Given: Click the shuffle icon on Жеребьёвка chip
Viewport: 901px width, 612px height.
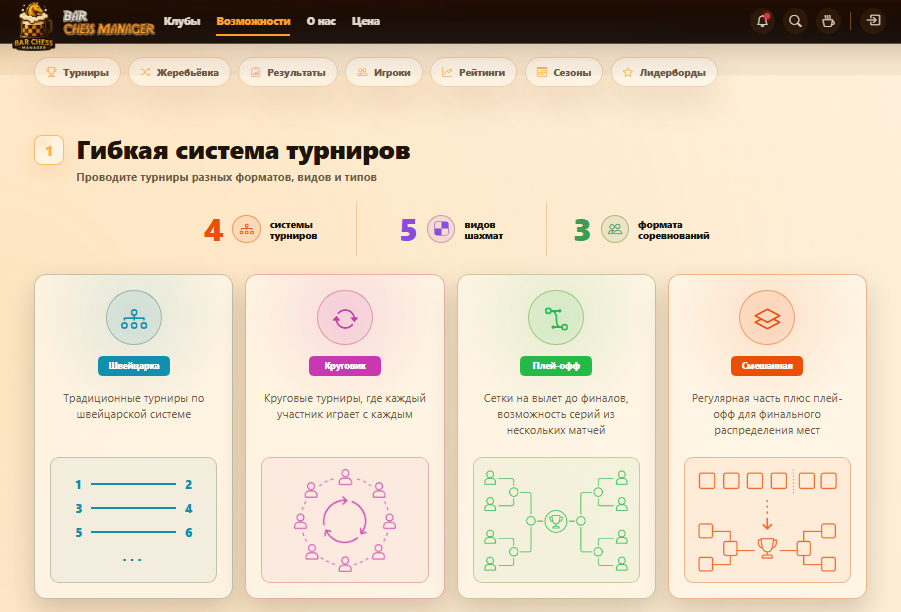Looking at the screenshot, I should [x=145, y=72].
